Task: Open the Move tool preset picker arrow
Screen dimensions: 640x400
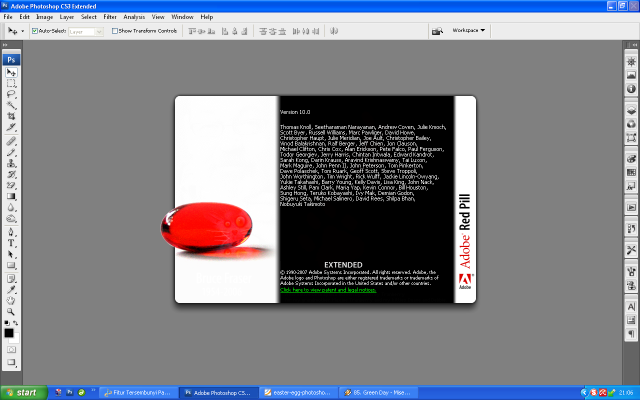Action: (x=22, y=31)
